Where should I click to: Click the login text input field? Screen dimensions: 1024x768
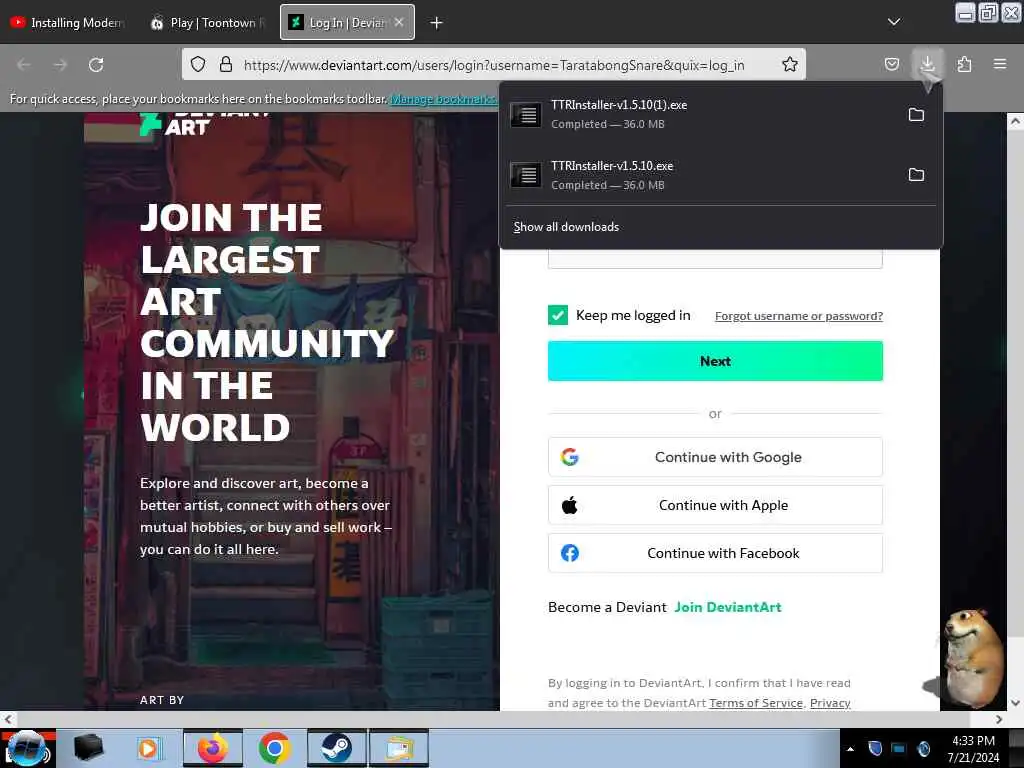click(x=715, y=259)
